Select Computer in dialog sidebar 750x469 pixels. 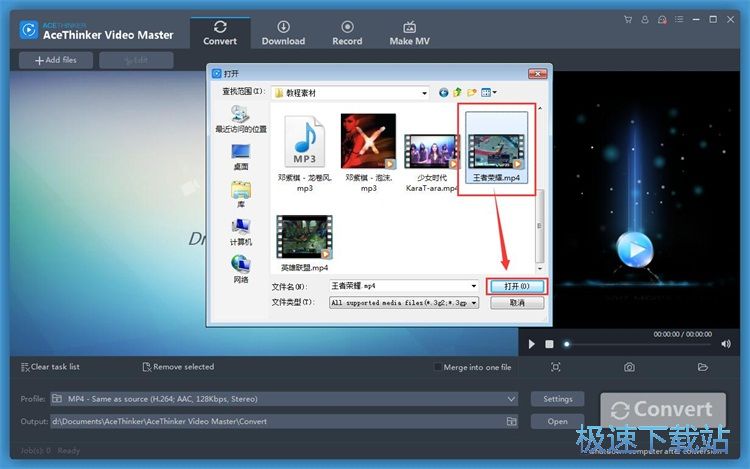[x=241, y=232]
